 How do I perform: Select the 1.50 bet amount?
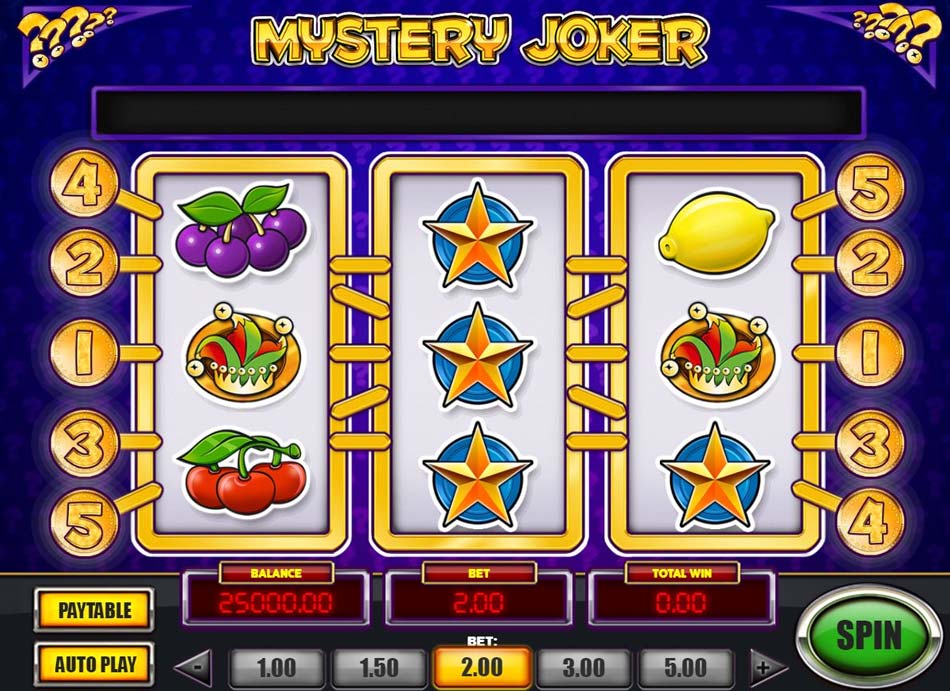[x=379, y=667]
